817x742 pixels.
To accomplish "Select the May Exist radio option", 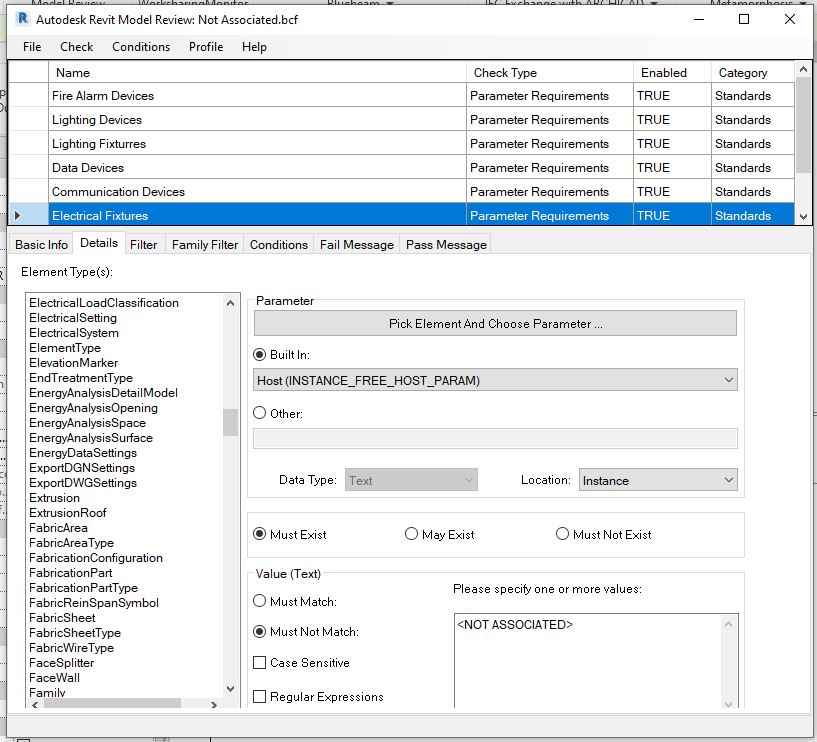I will point(412,534).
